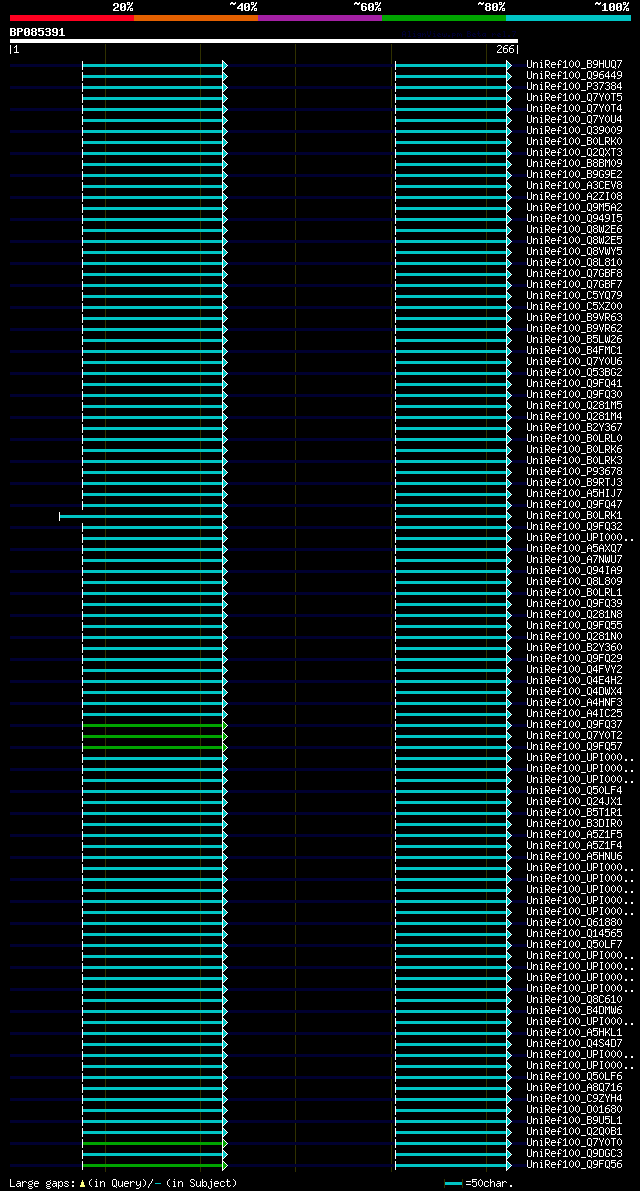Select the UniRef100_B9G9E2 label
640x1191 pixels.
[574, 175]
